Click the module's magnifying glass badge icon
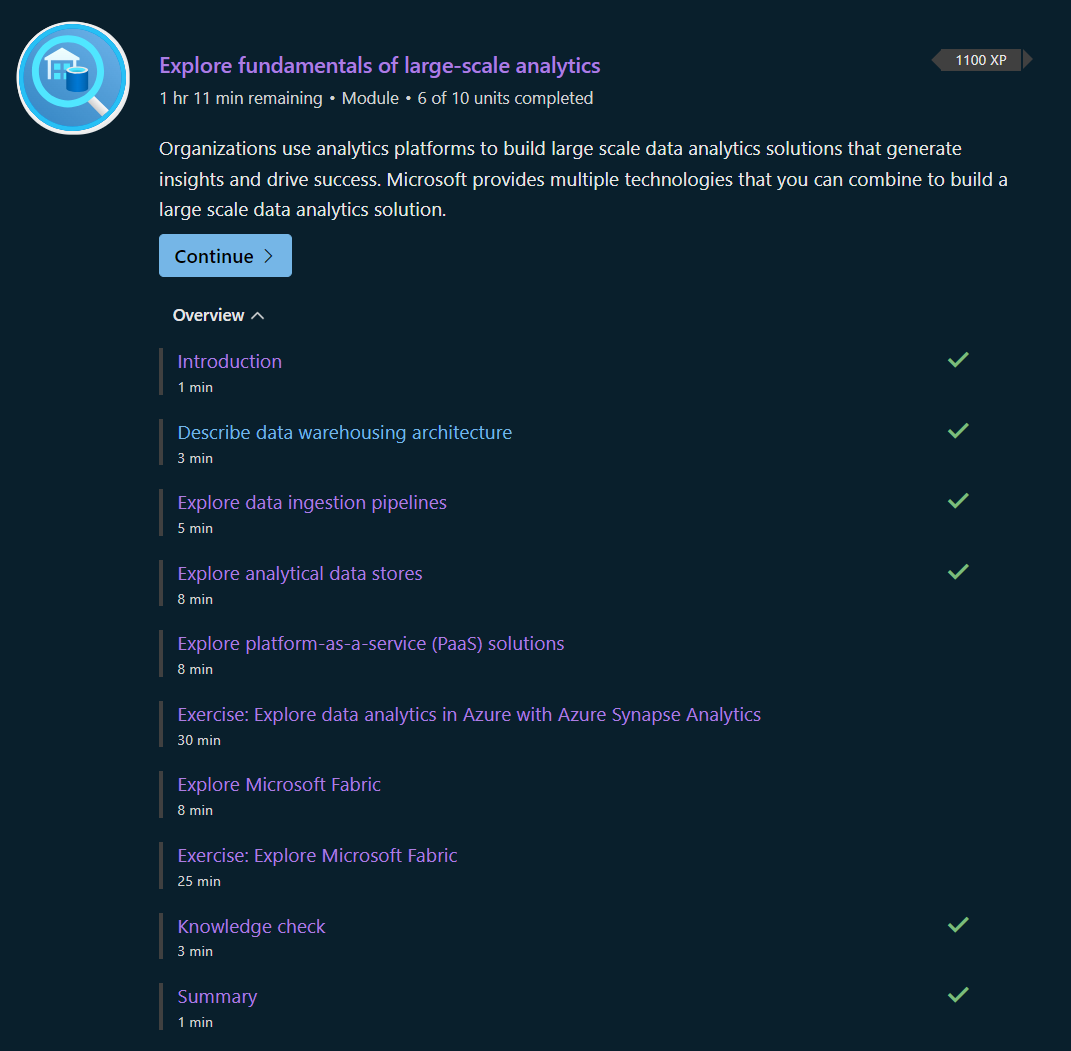The height and width of the screenshot is (1051, 1071). point(72,78)
